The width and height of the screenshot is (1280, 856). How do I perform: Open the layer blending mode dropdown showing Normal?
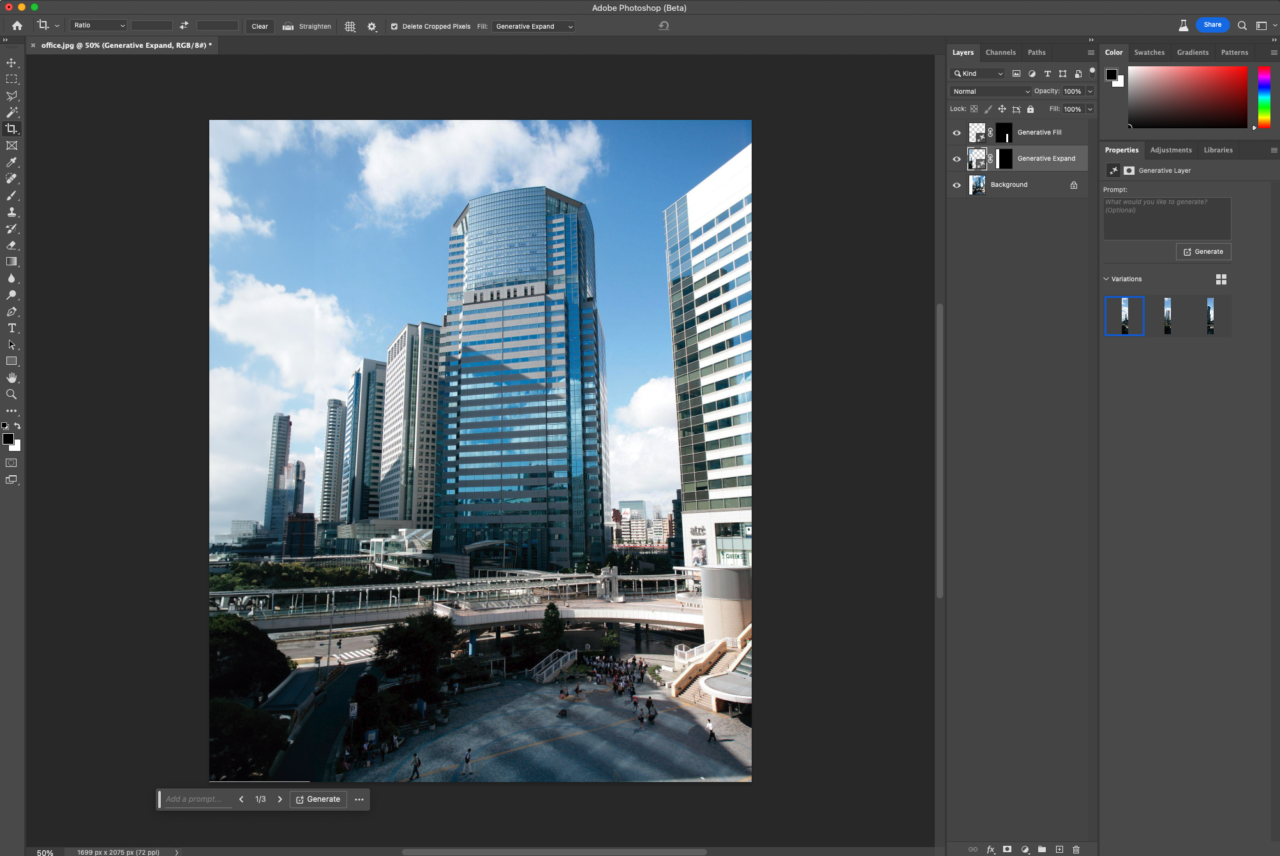coord(988,91)
